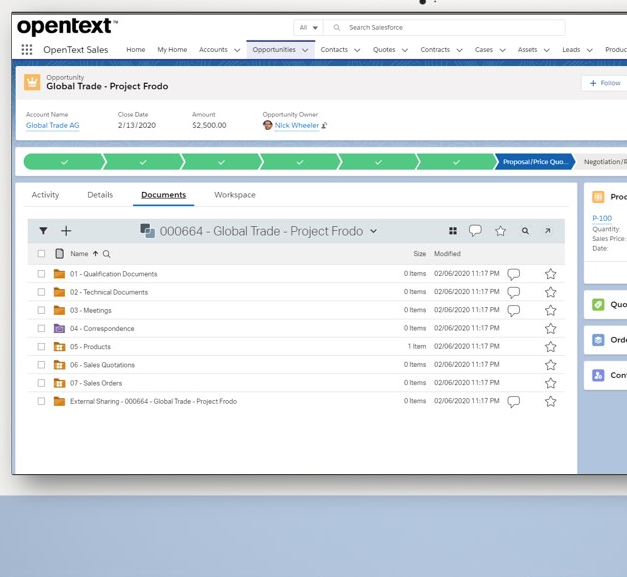Star the 06 - Sales Quotations folder
Viewport: 627px width, 577px height.
[x=551, y=365]
